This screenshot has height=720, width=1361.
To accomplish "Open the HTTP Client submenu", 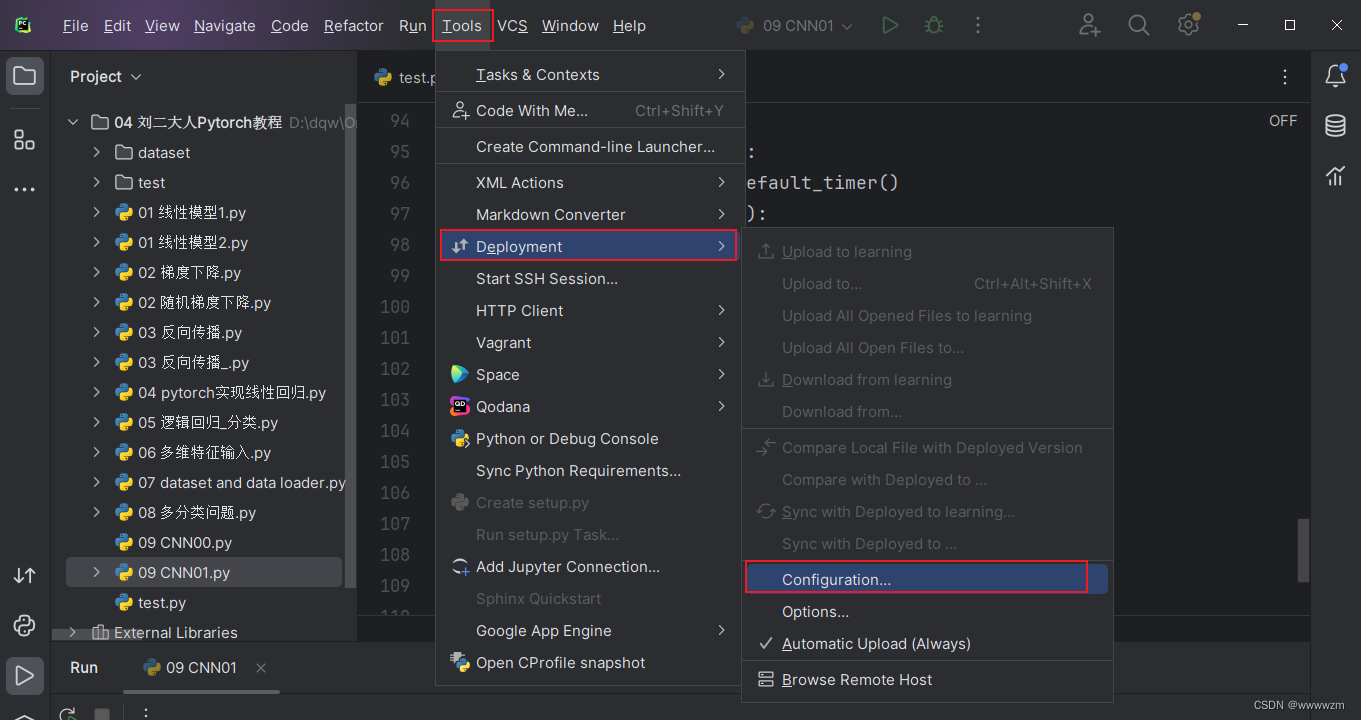I will (590, 311).
